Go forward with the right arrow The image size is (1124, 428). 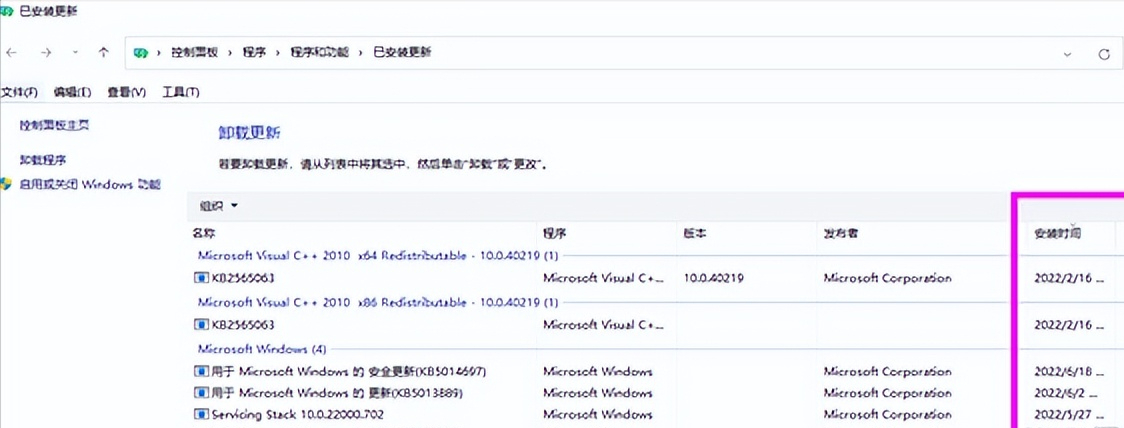(x=46, y=52)
